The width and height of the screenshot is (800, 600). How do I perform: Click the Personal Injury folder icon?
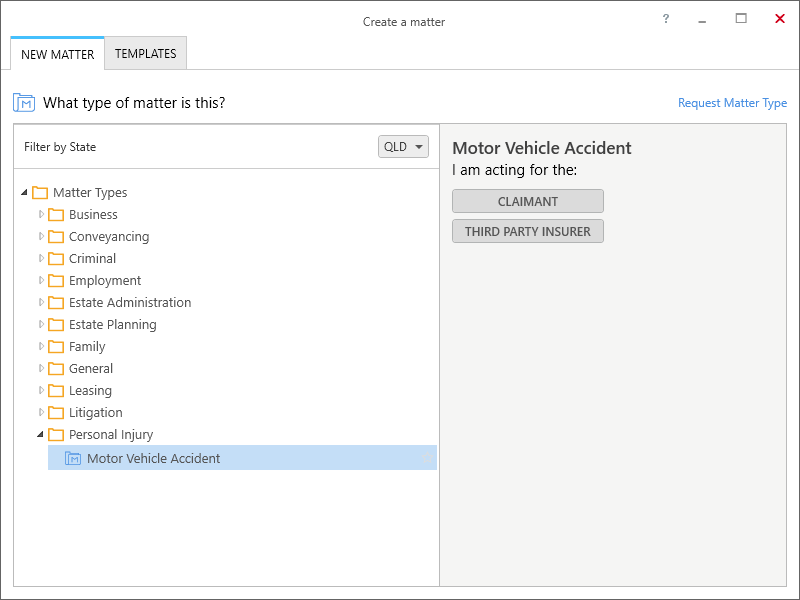[x=56, y=435]
